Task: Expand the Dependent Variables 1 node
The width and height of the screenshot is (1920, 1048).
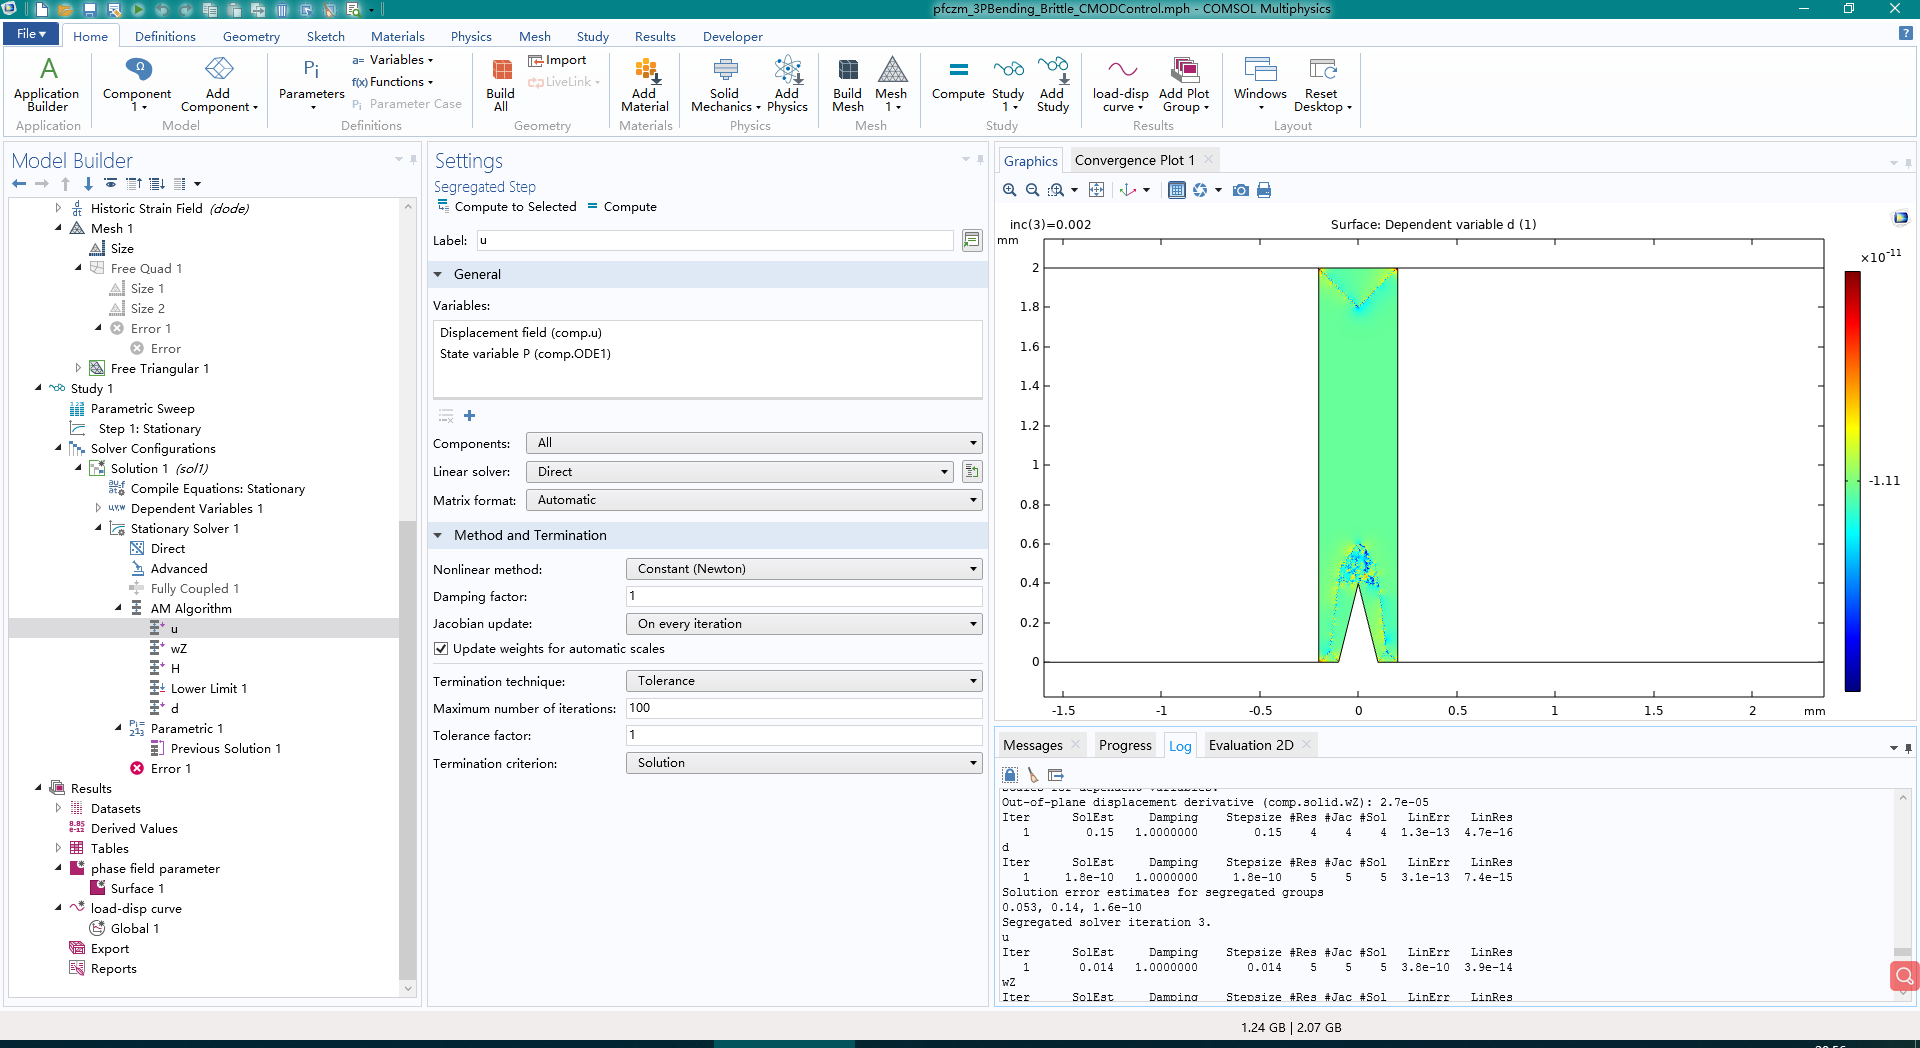Action: tap(98, 508)
